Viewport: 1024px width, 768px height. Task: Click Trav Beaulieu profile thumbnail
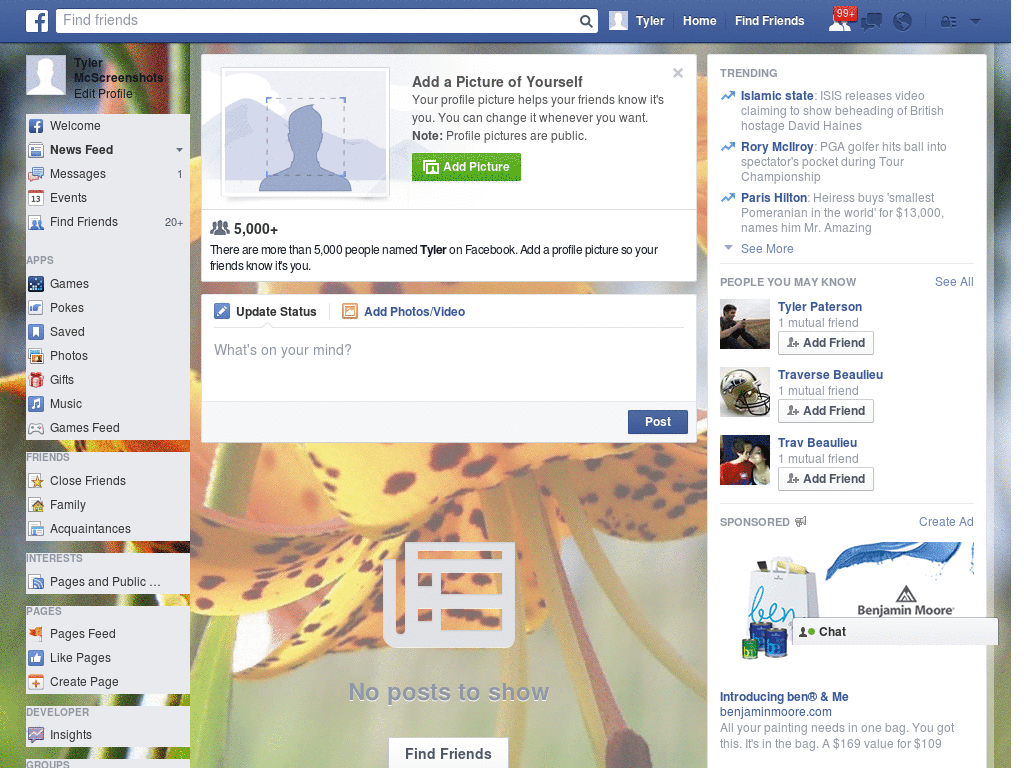[x=744, y=460]
